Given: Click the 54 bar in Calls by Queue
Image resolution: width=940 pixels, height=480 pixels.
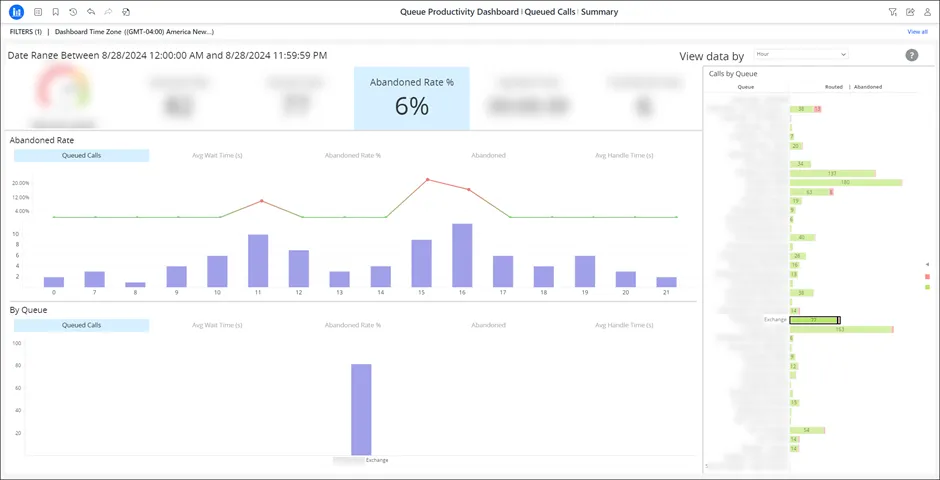Looking at the screenshot, I should (808, 430).
